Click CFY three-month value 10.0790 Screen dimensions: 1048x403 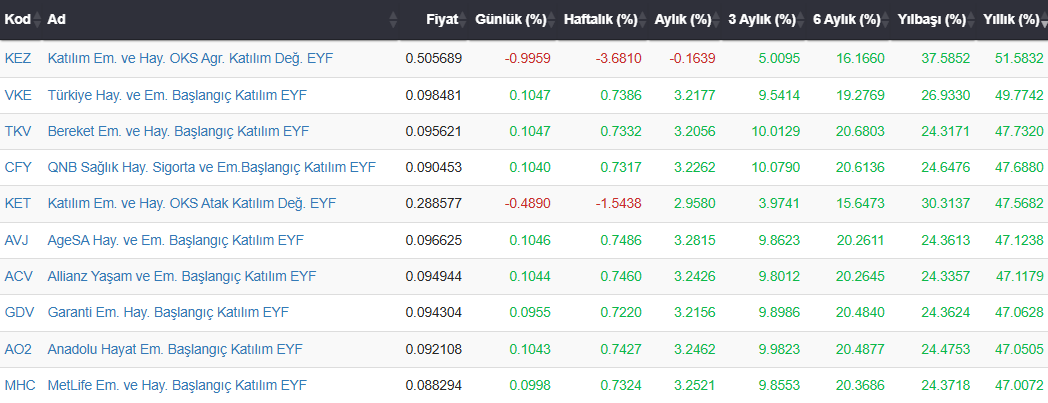pos(775,167)
